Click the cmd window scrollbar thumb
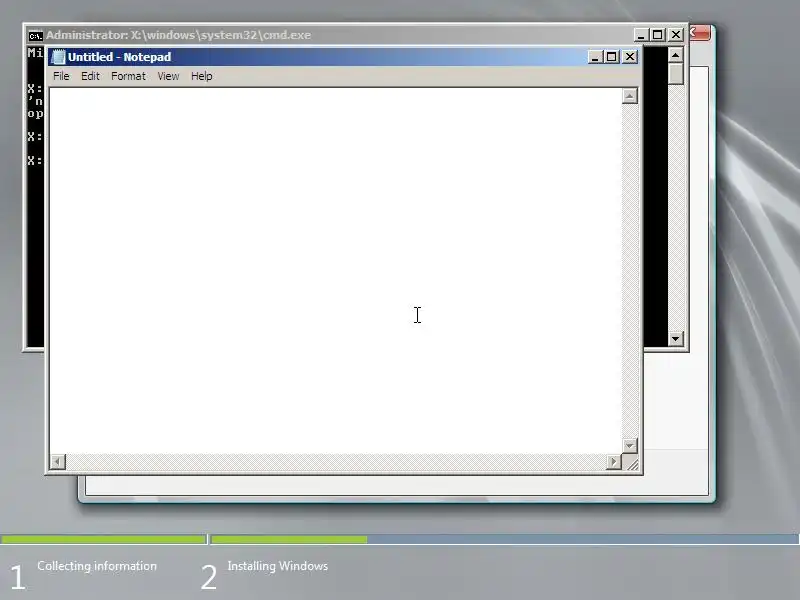Image resolution: width=800 pixels, height=600 pixels. 676,73
